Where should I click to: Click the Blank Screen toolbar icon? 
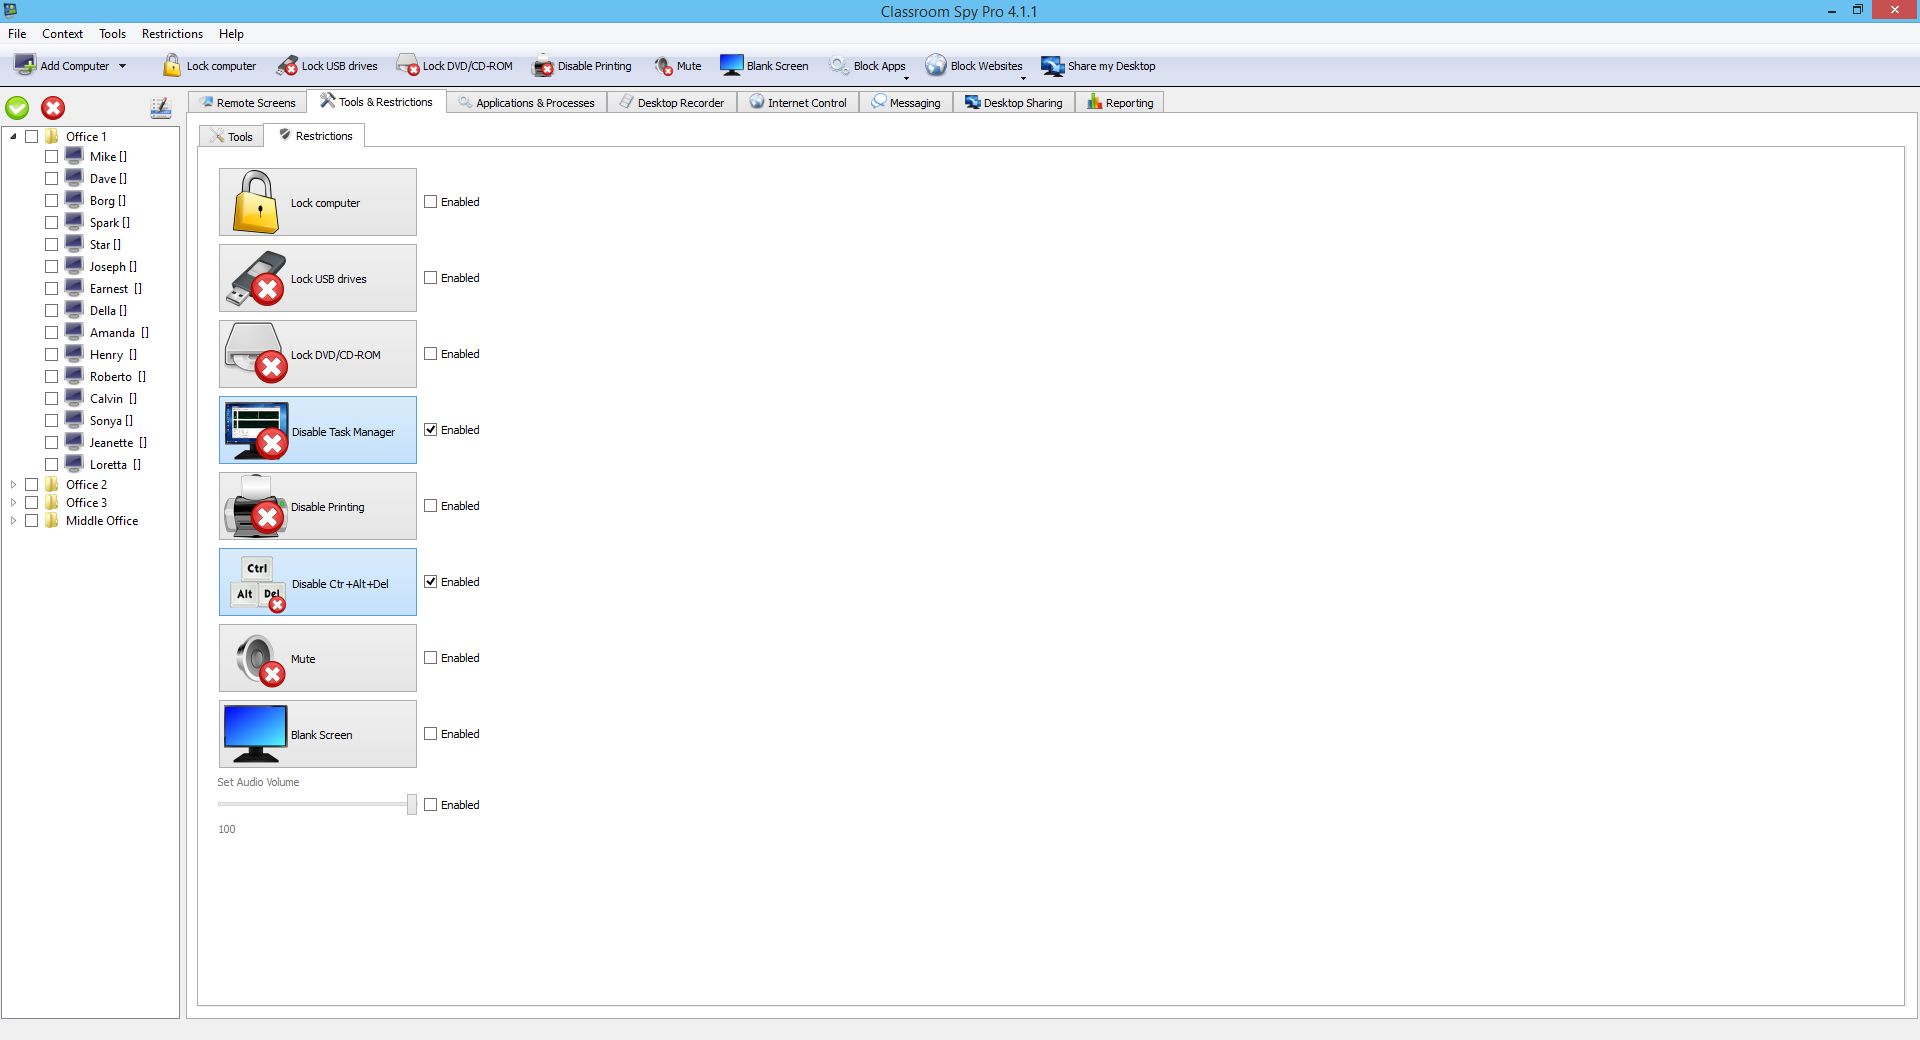click(x=732, y=66)
